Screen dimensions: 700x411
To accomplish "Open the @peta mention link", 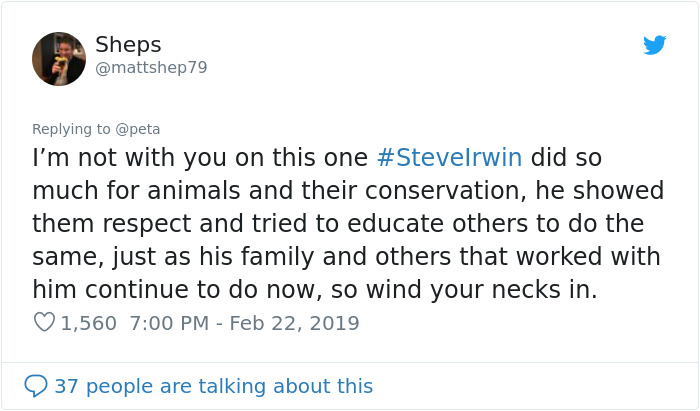I will click(x=138, y=128).
